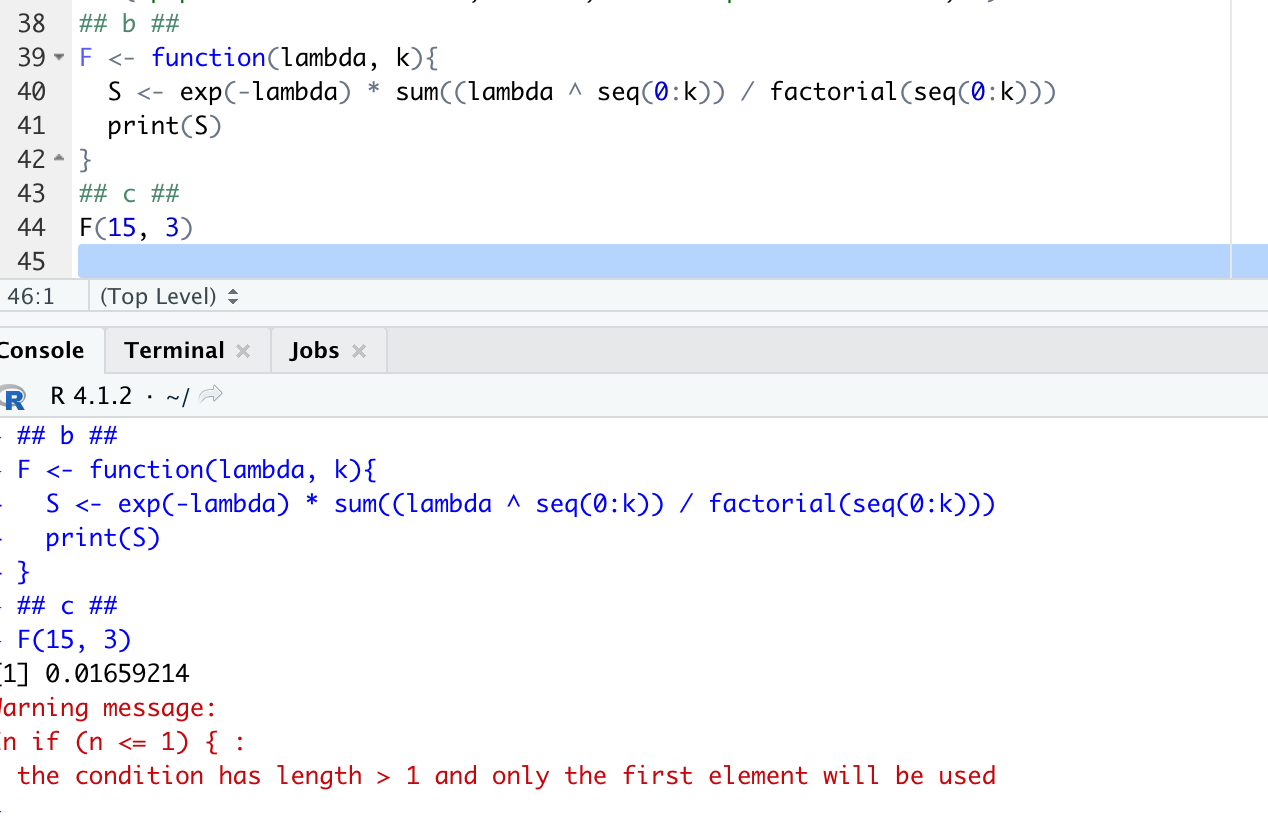Click the ~/ working directory link
The height and width of the screenshot is (840, 1268).
[x=180, y=395]
